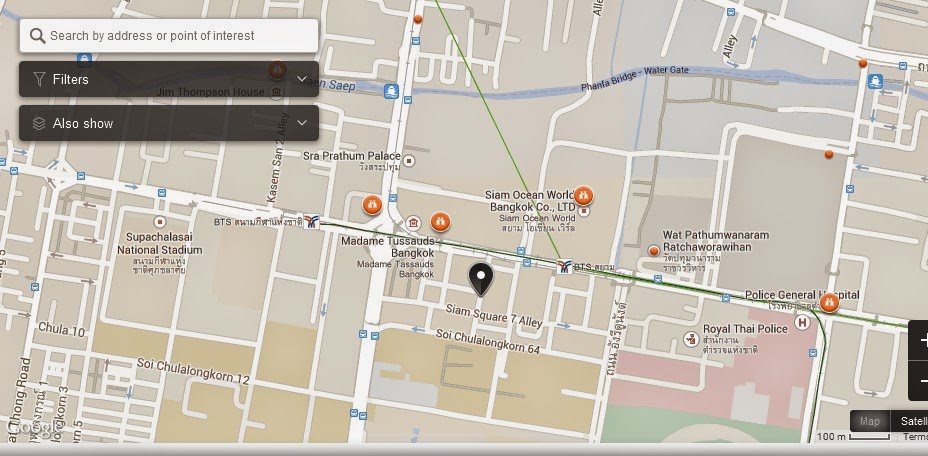
Task: Select the BTS National Stadium station icon
Action: (x=312, y=221)
